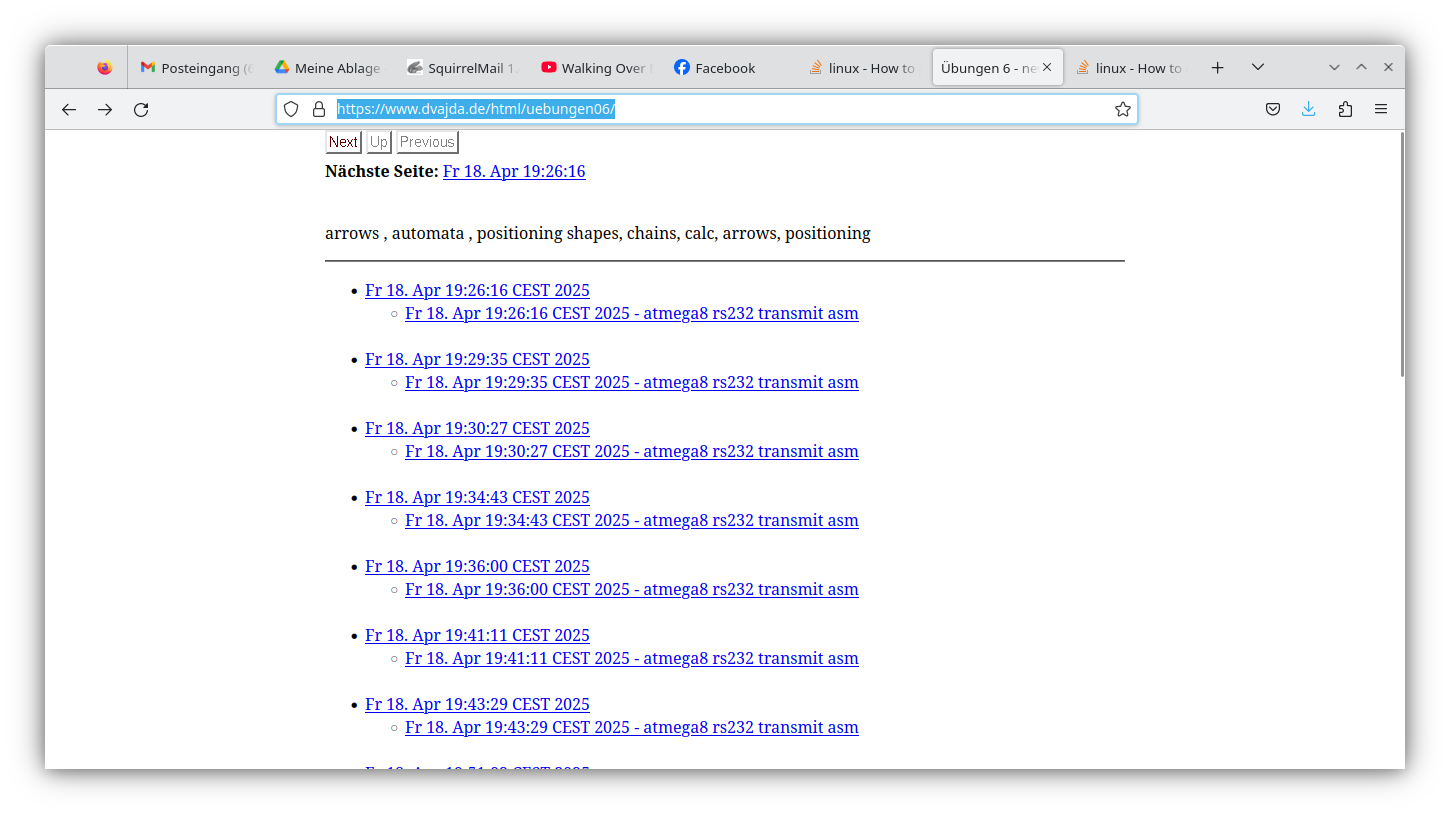Expand the list all tabs dropdown
This screenshot has height=814, width=1450.
tap(1258, 68)
